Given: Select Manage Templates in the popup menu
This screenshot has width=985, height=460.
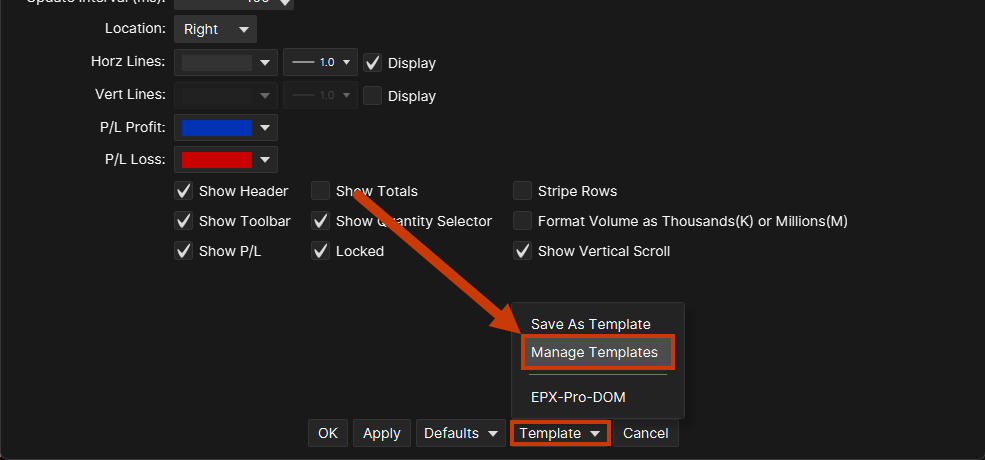Looking at the screenshot, I should tap(594, 352).
